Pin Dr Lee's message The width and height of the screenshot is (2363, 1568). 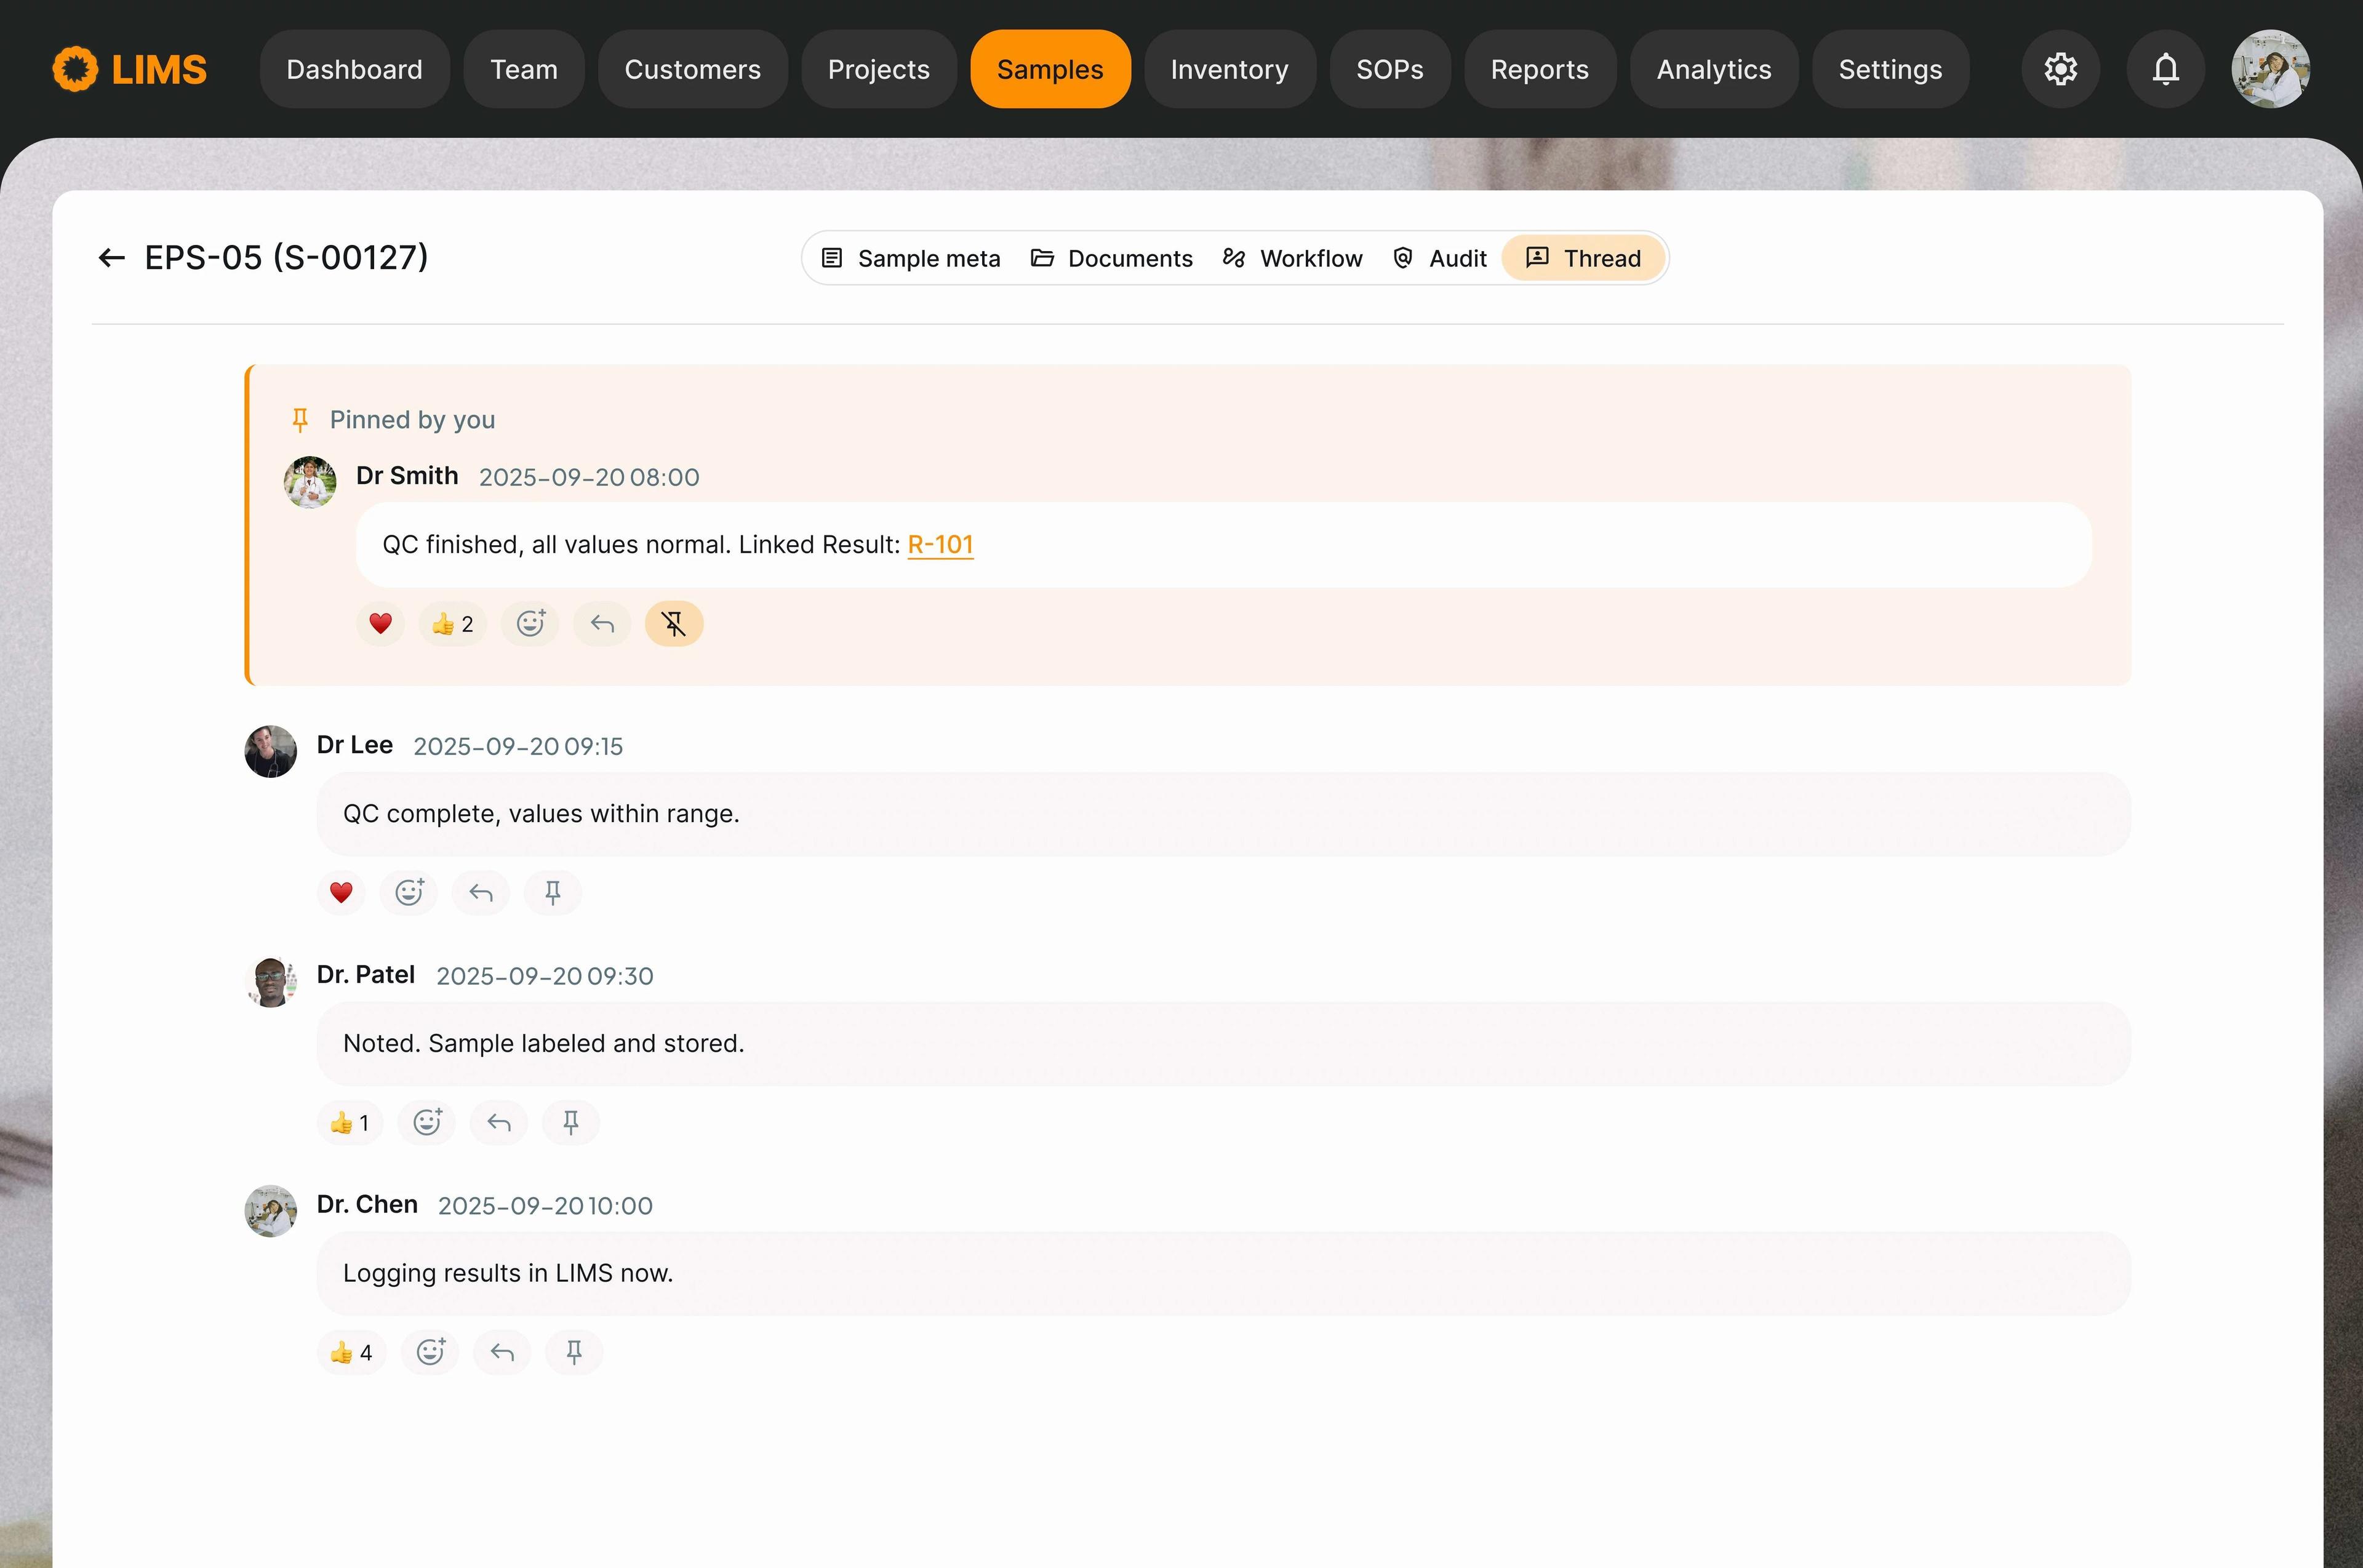click(x=552, y=892)
